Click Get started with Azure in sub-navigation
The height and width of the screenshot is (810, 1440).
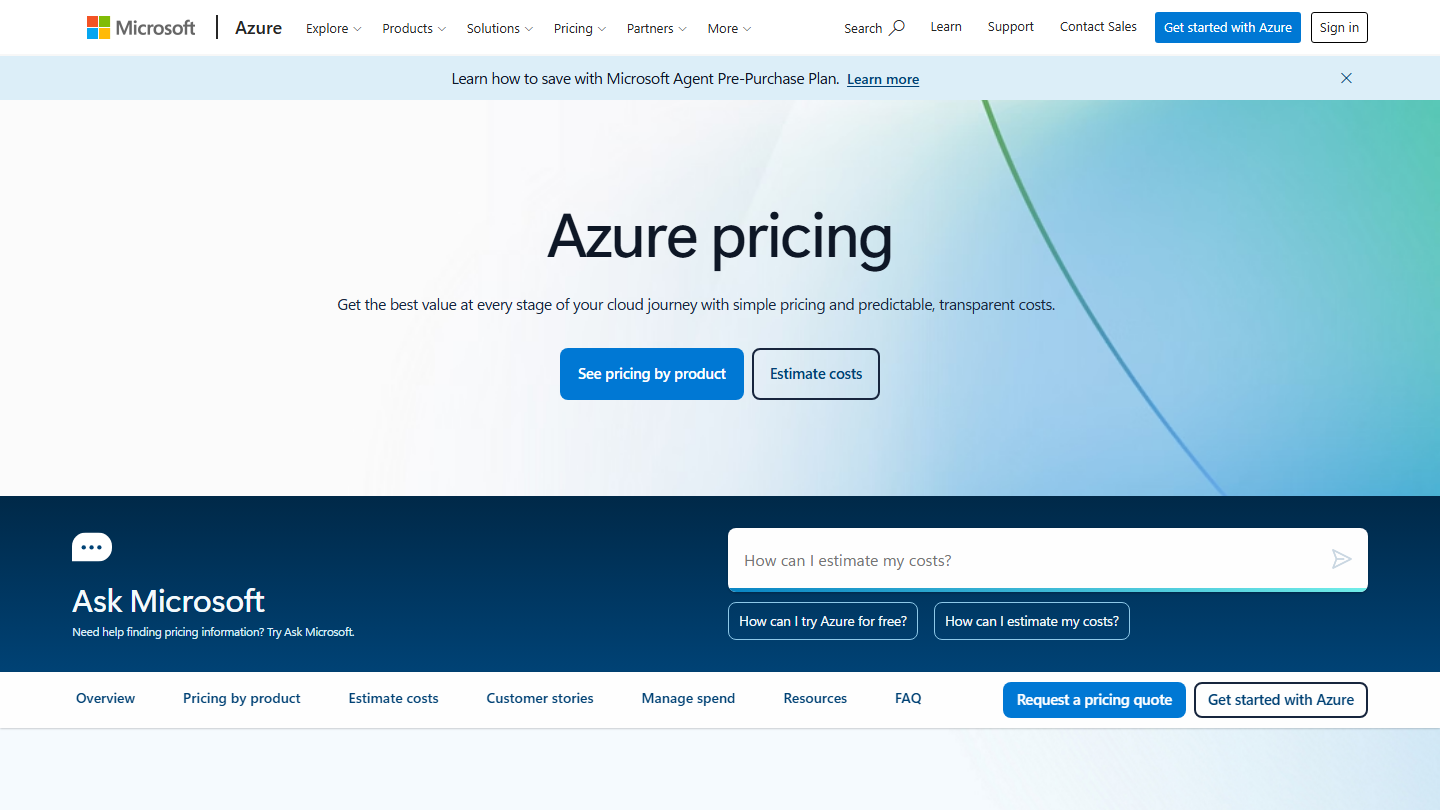tap(1281, 700)
